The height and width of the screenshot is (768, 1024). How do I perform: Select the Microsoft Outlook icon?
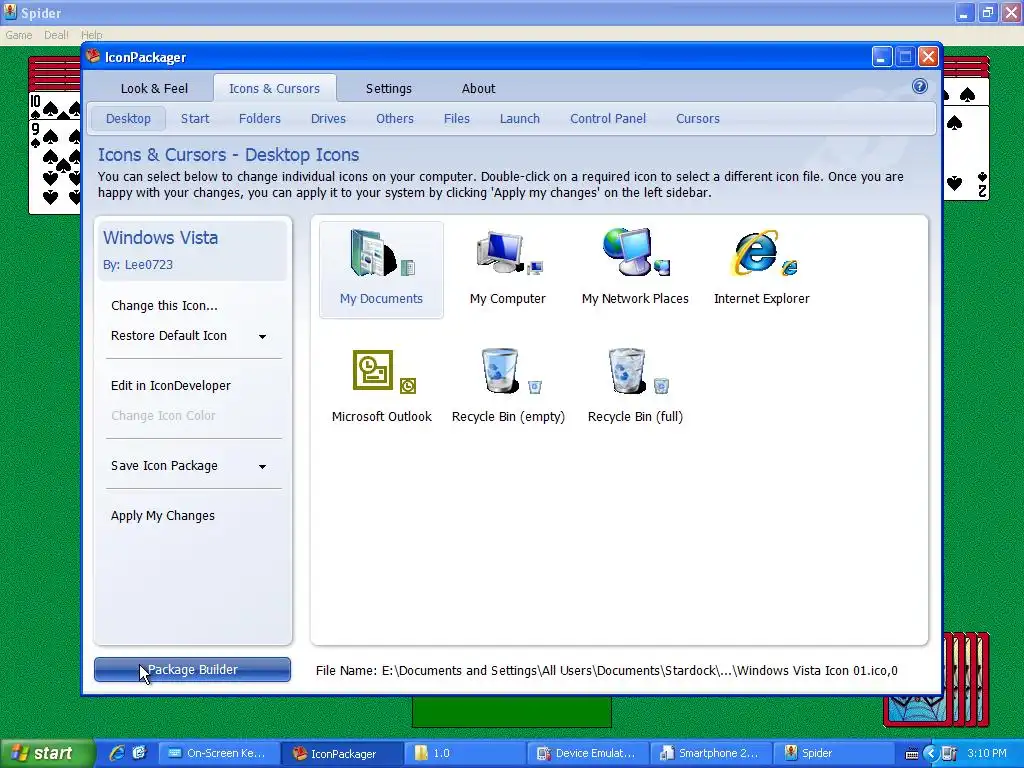(381, 387)
